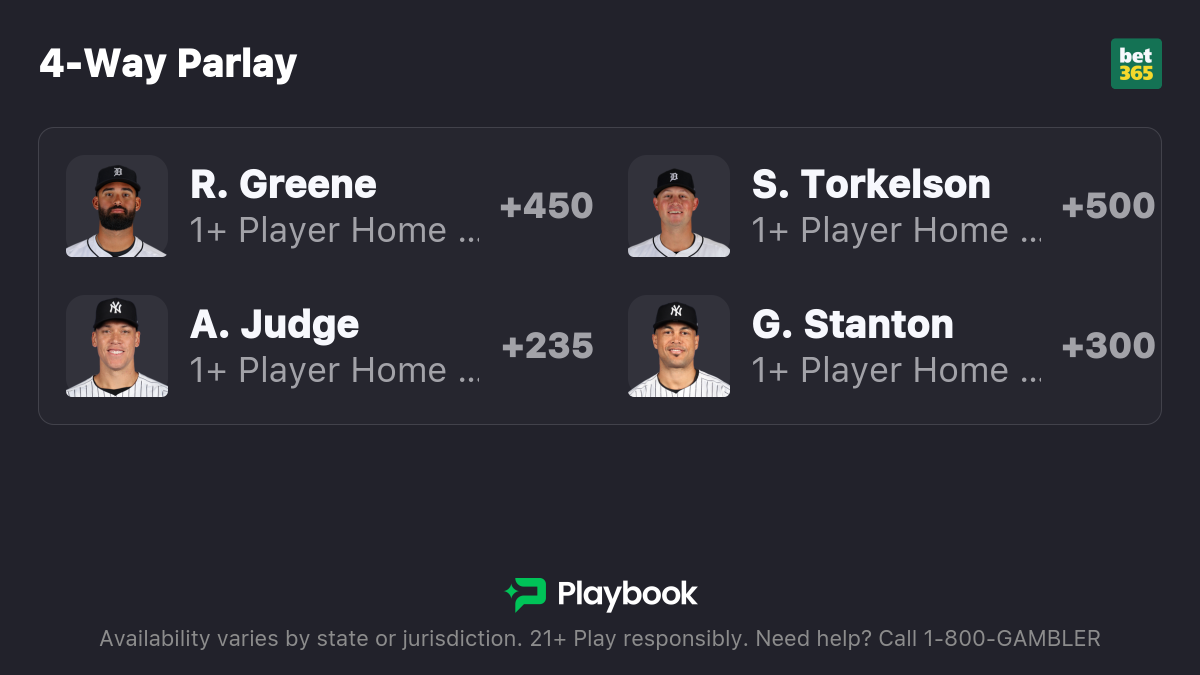
Task: Expand truncated bet description under R. Greene
Action: pos(334,230)
